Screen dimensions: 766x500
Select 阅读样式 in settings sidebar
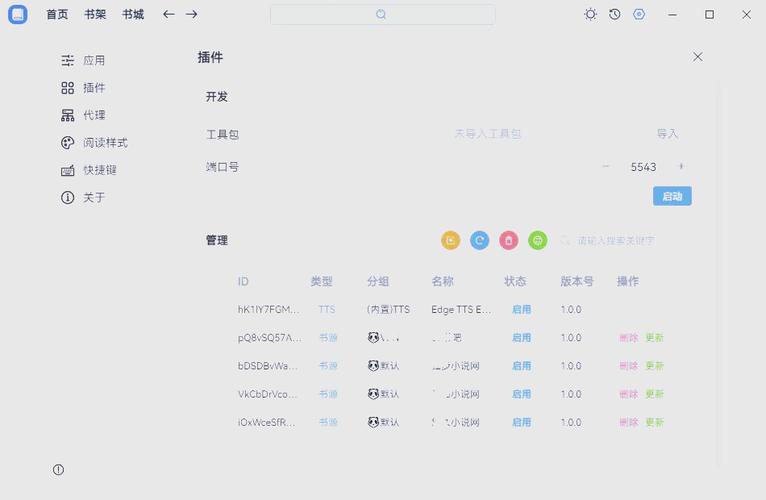(94, 142)
